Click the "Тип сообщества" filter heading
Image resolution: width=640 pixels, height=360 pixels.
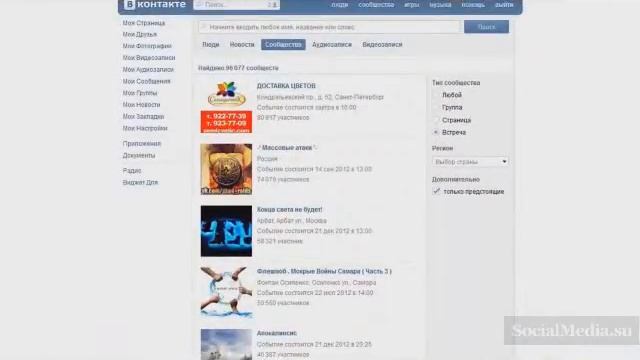pos(456,83)
